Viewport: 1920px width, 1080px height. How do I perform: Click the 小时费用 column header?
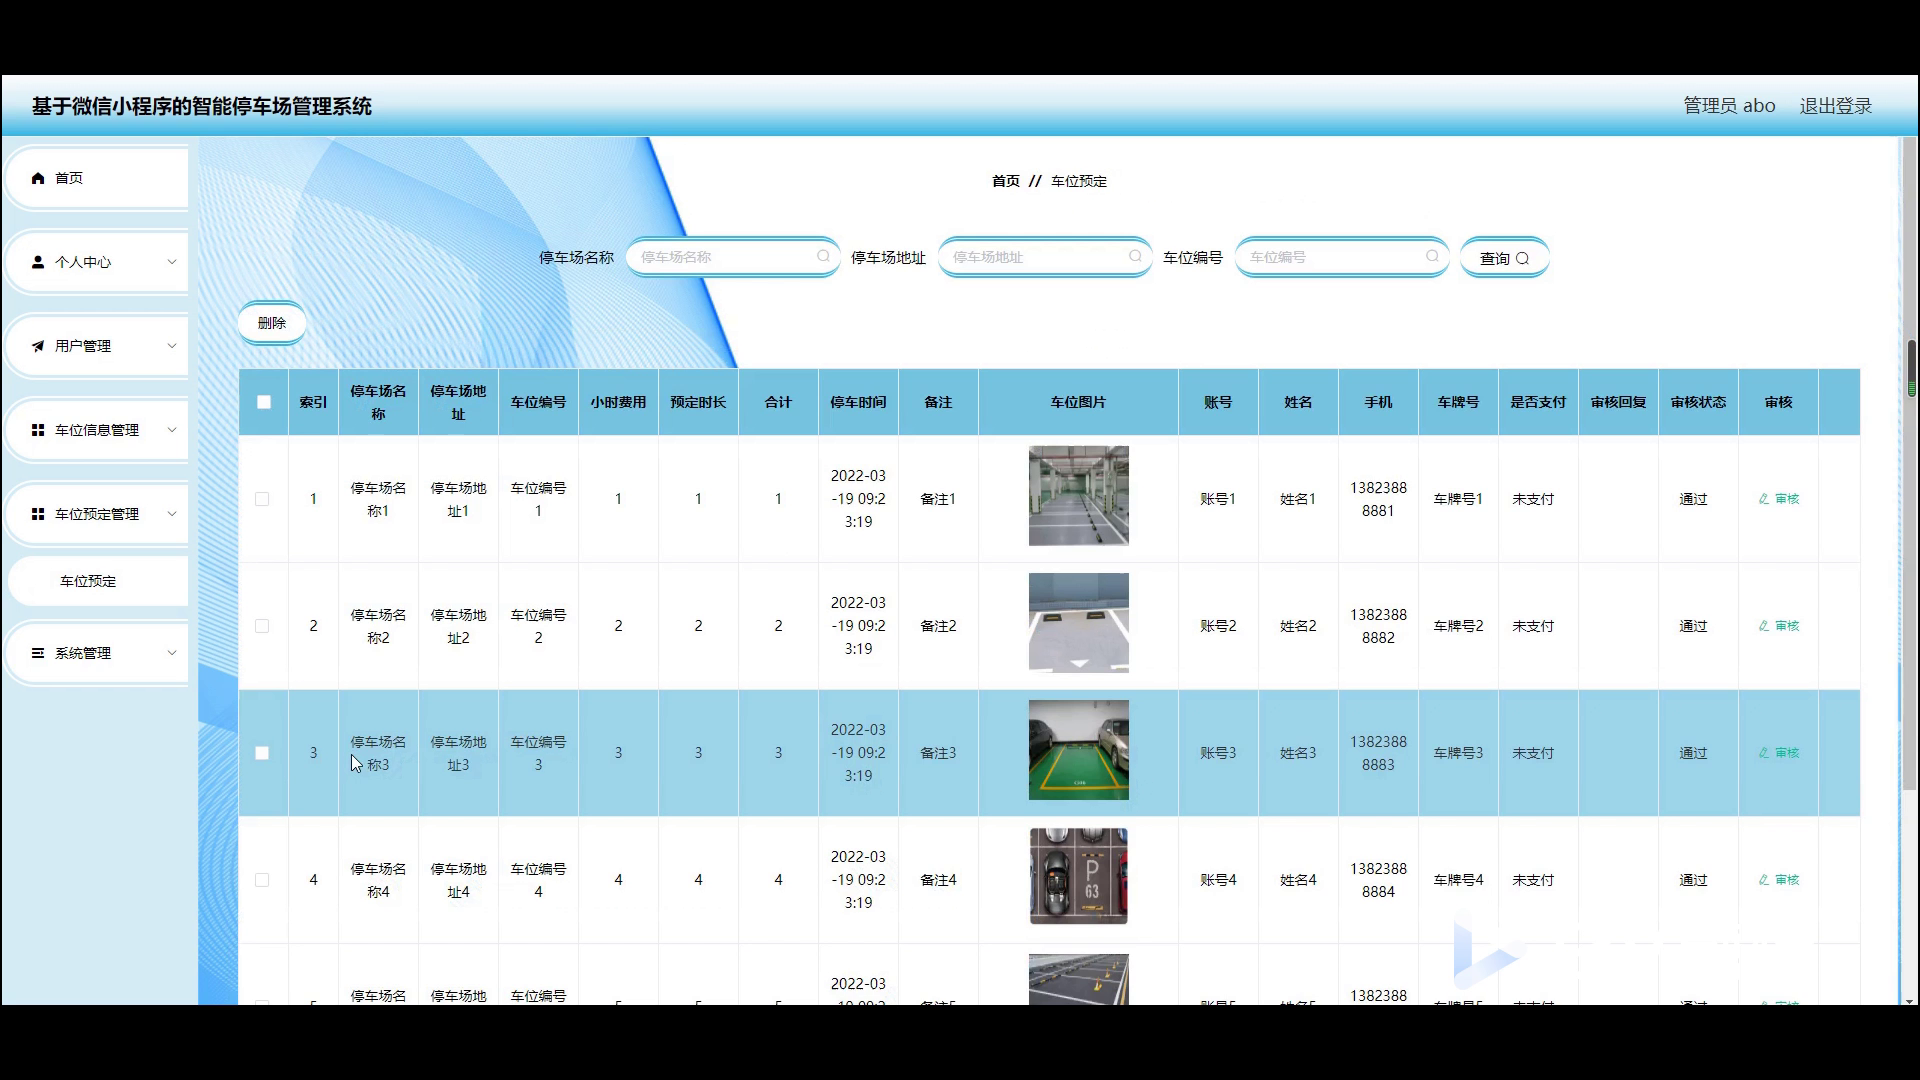(x=618, y=402)
